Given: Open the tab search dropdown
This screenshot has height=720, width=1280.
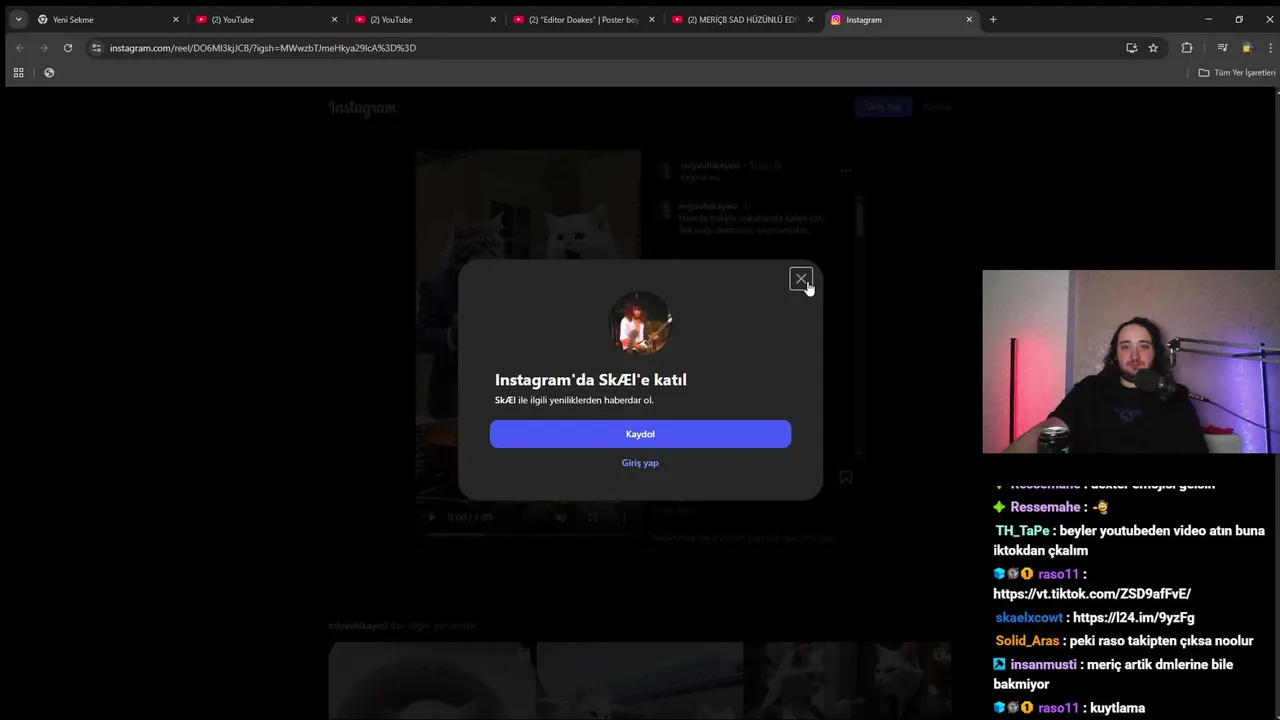Looking at the screenshot, I should 18,19.
